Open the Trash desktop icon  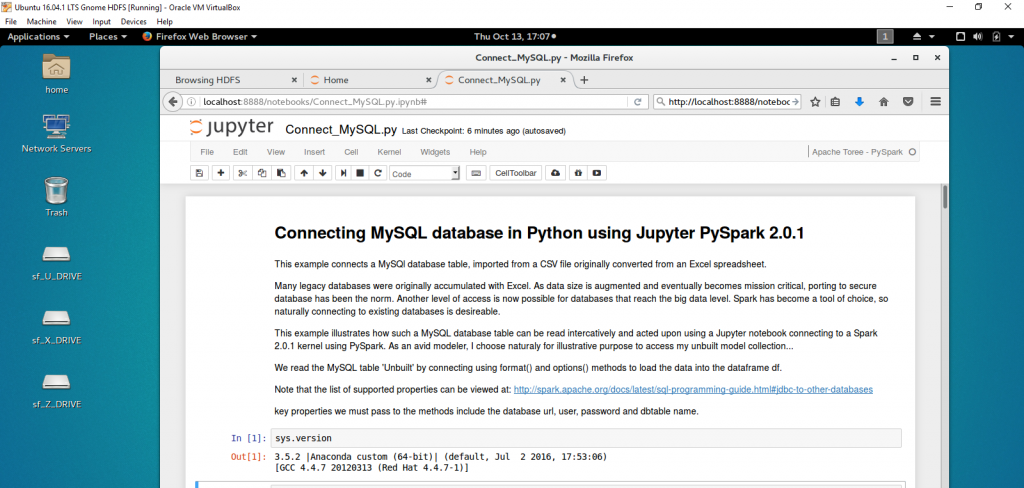57,197
